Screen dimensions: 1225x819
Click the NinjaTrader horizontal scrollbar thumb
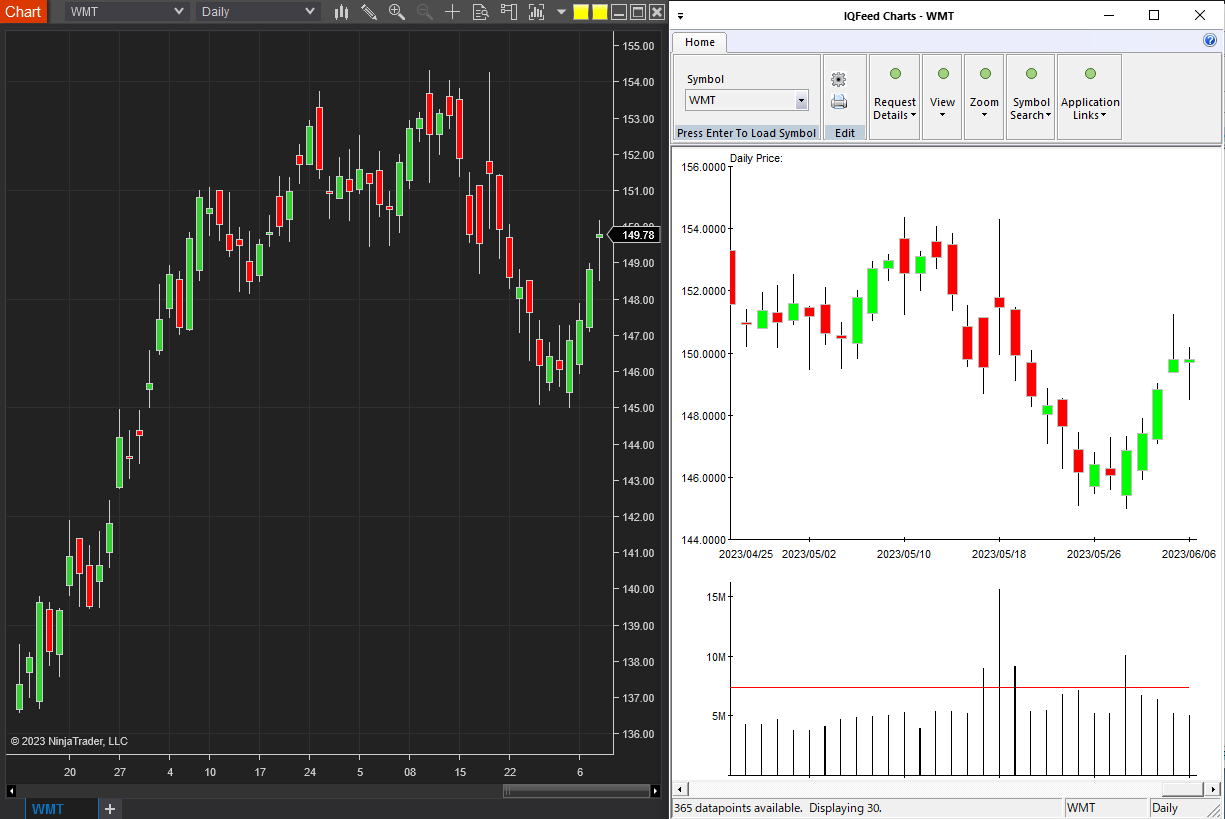click(575, 791)
